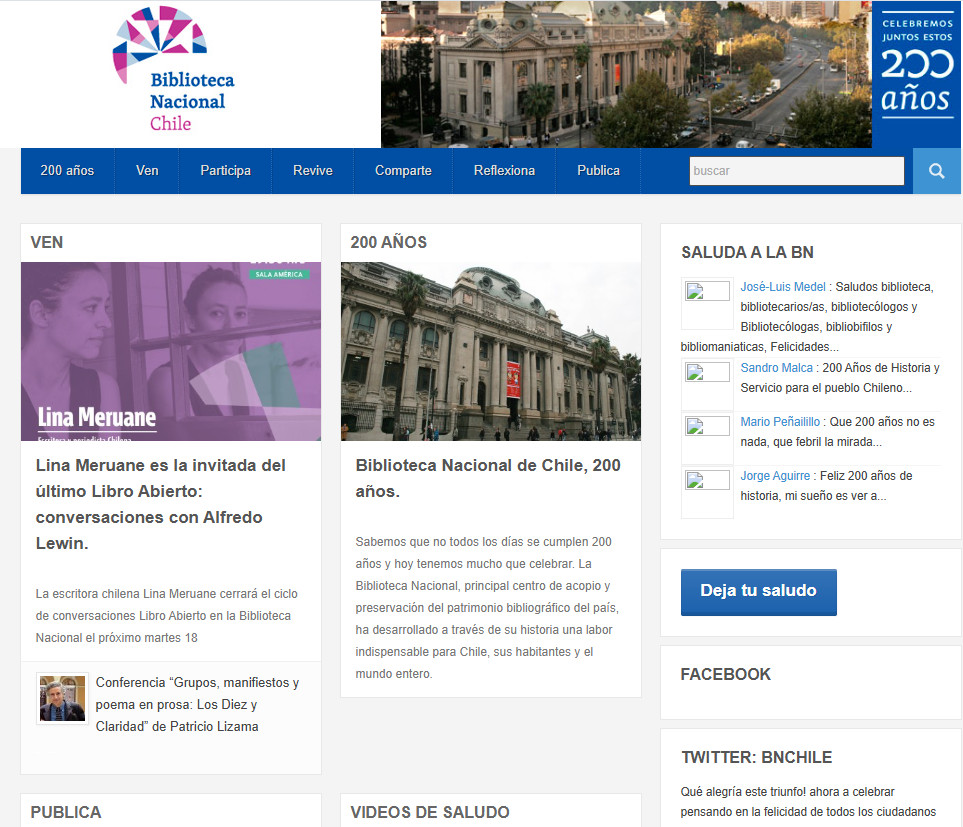Click the 200 años celebration badge
This screenshot has width=963, height=827.
916,74
